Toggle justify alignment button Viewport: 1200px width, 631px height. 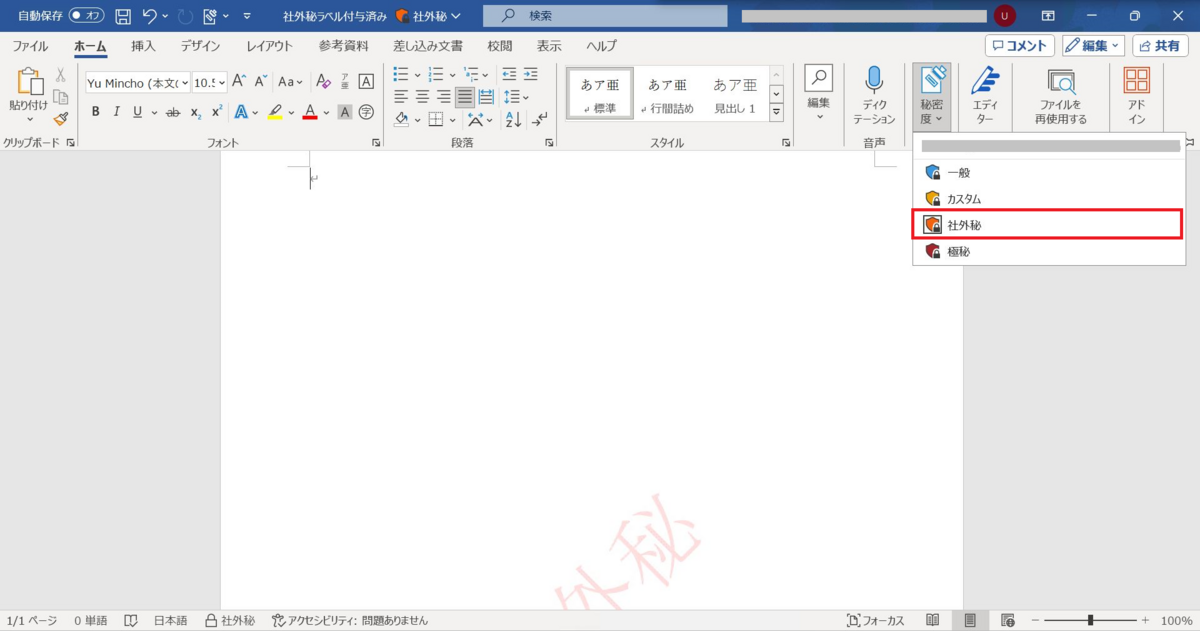[465, 97]
